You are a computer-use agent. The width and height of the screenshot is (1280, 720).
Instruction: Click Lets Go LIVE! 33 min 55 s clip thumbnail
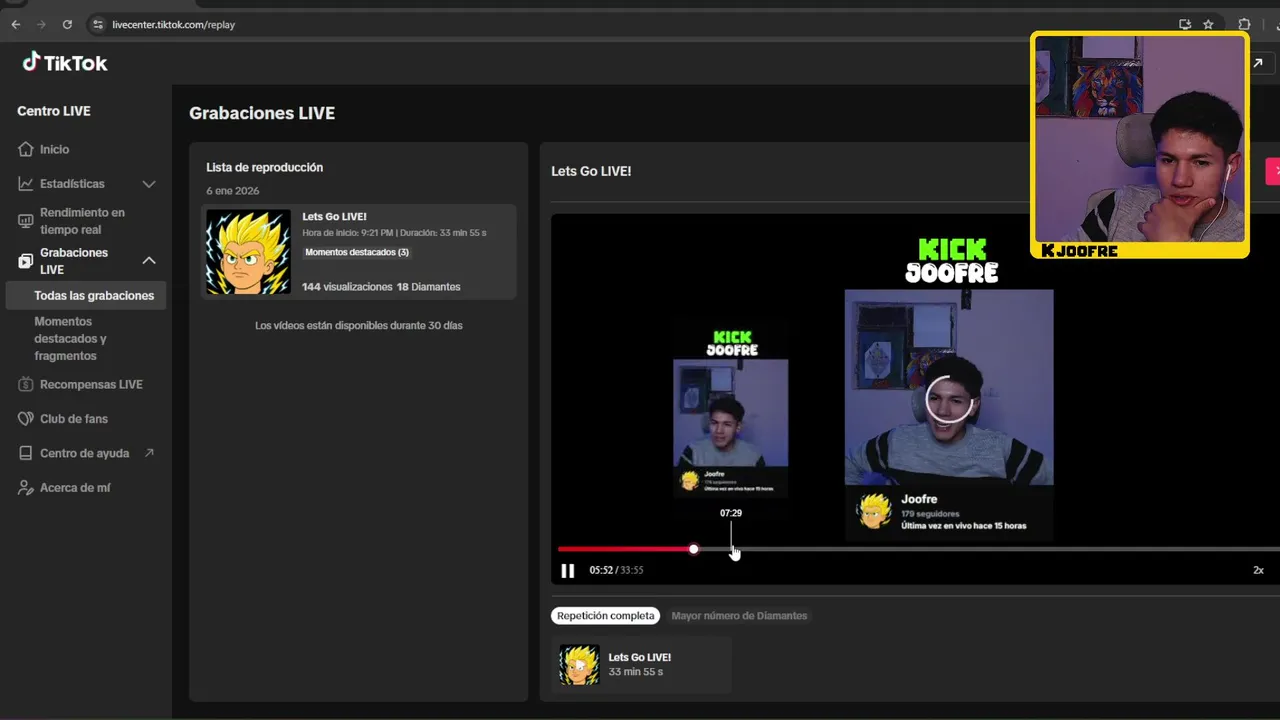tap(579, 665)
